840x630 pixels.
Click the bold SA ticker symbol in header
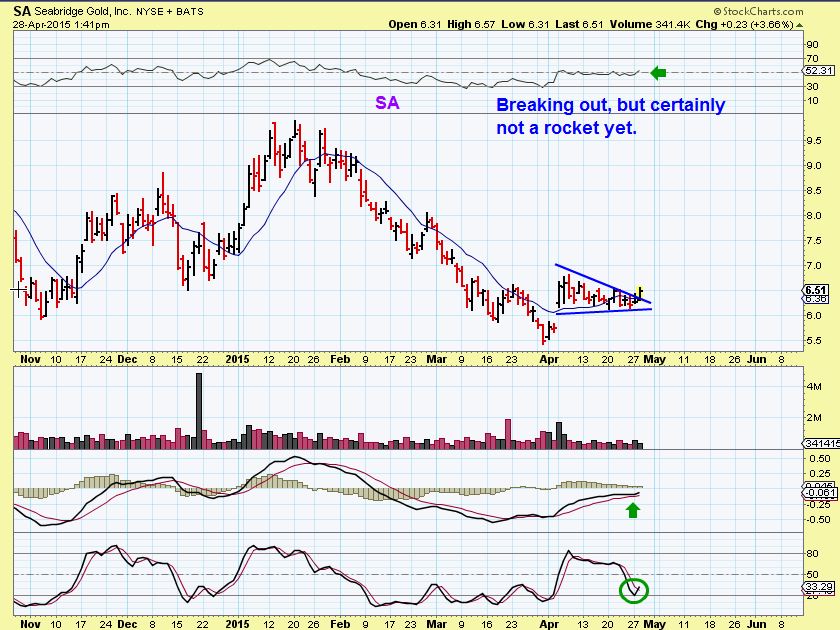click(x=21, y=11)
